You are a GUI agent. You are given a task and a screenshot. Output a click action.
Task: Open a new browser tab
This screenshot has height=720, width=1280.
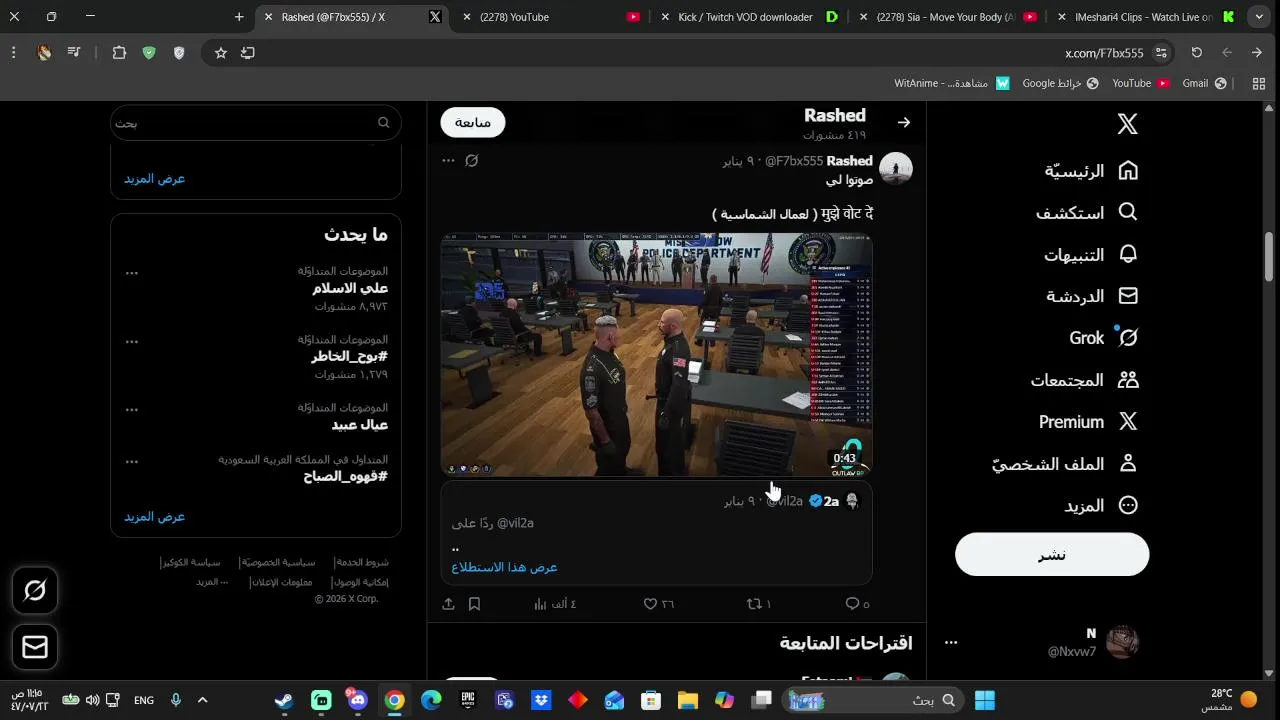[x=239, y=17]
